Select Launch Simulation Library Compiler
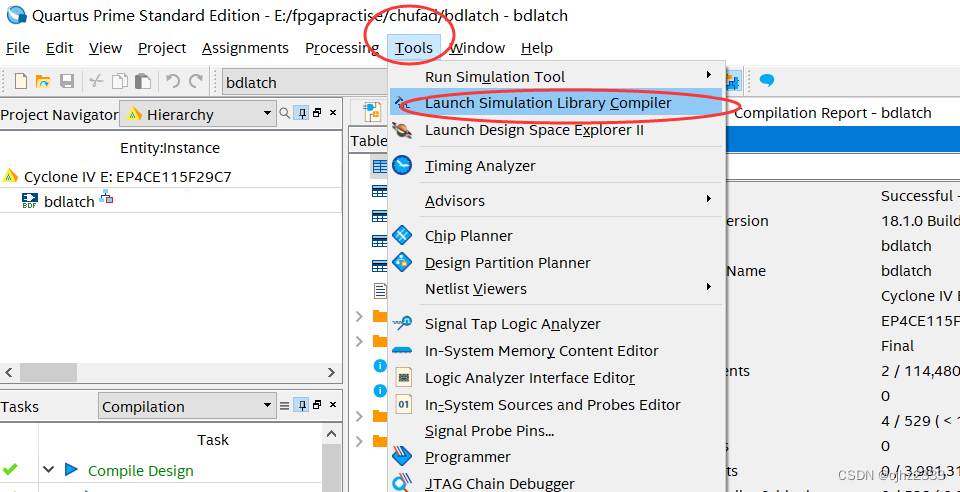960x492 pixels. click(548, 103)
